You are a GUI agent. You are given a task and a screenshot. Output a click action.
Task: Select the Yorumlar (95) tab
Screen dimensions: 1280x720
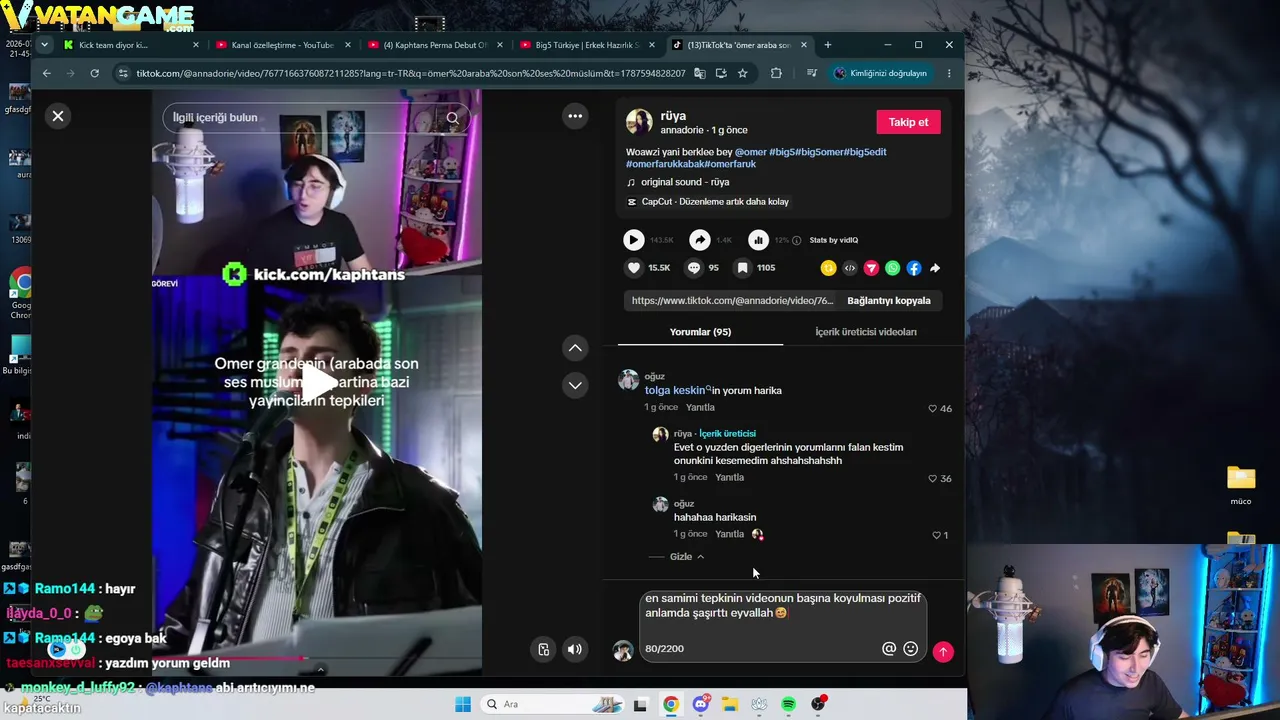point(700,332)
